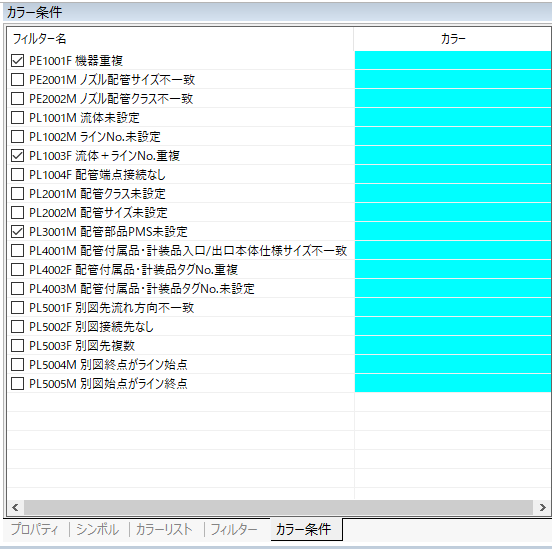Check PL1001M 流体未設定 filter box
Screen dimensions: 552x549
[x=17, y=118]
